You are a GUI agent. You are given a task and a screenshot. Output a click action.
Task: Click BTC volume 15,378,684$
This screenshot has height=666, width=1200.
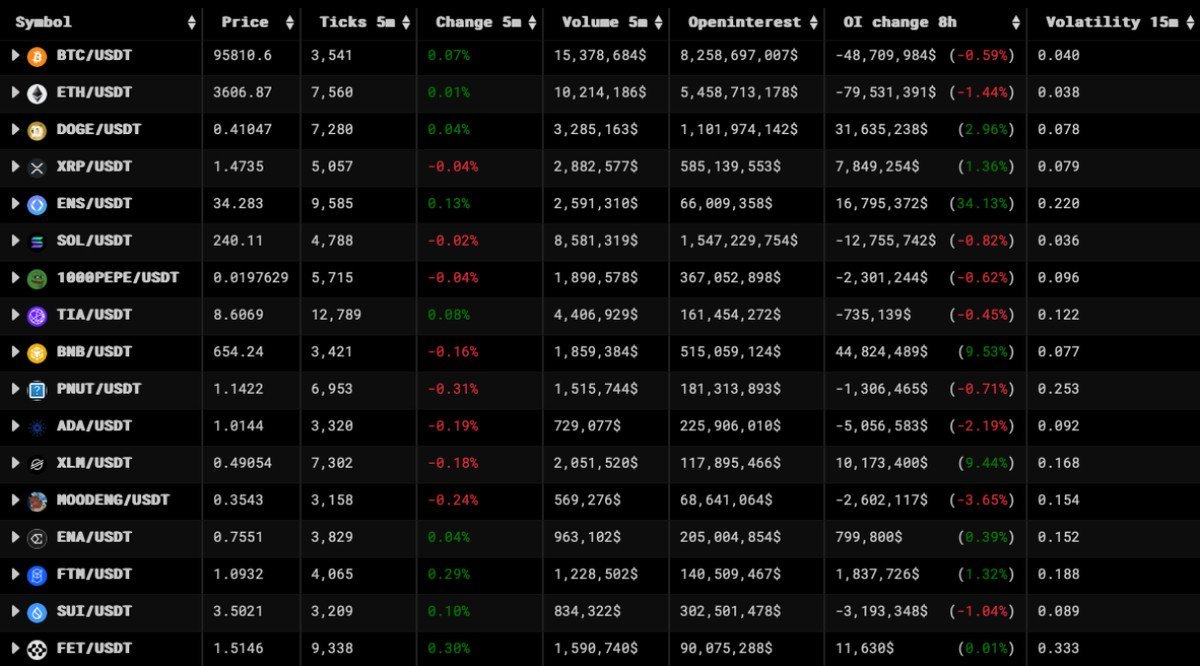[600, 55]
